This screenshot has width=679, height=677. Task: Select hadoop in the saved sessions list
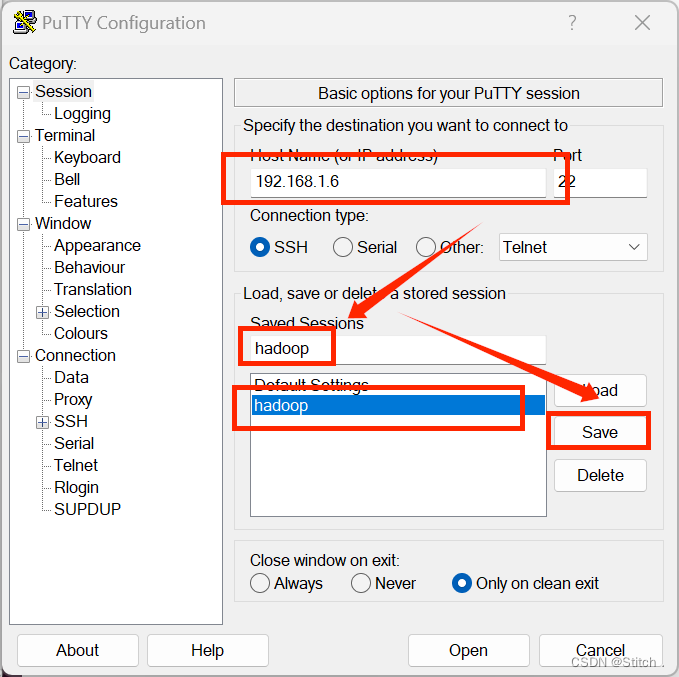(398, 405)
